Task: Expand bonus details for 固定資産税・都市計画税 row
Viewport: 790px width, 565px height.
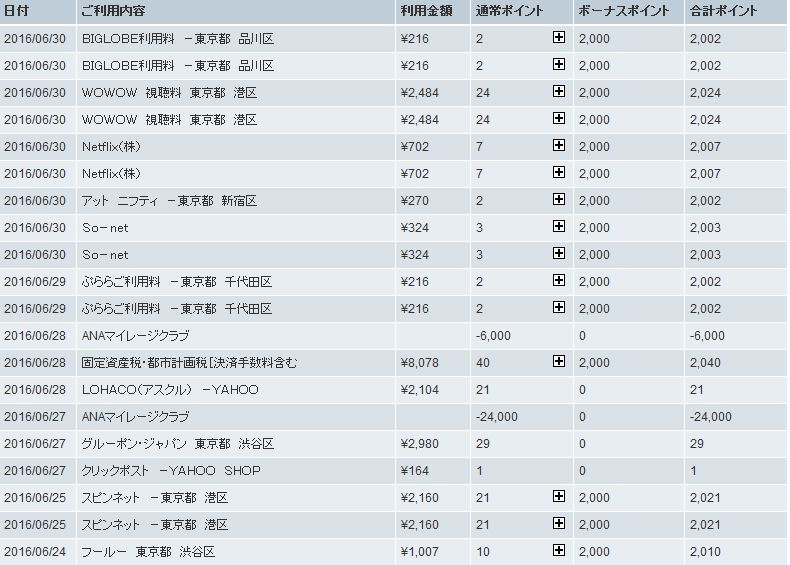Action: [x=558, y=361]
